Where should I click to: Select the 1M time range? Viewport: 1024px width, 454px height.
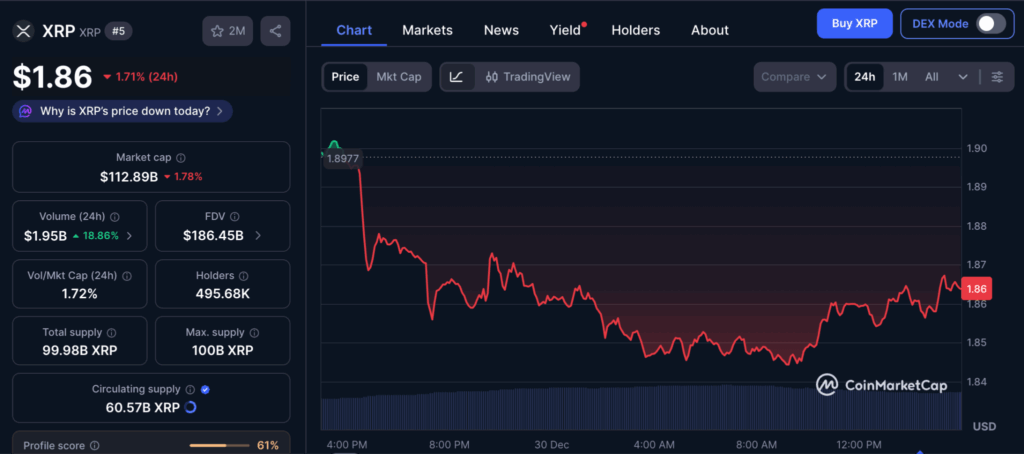900,77
